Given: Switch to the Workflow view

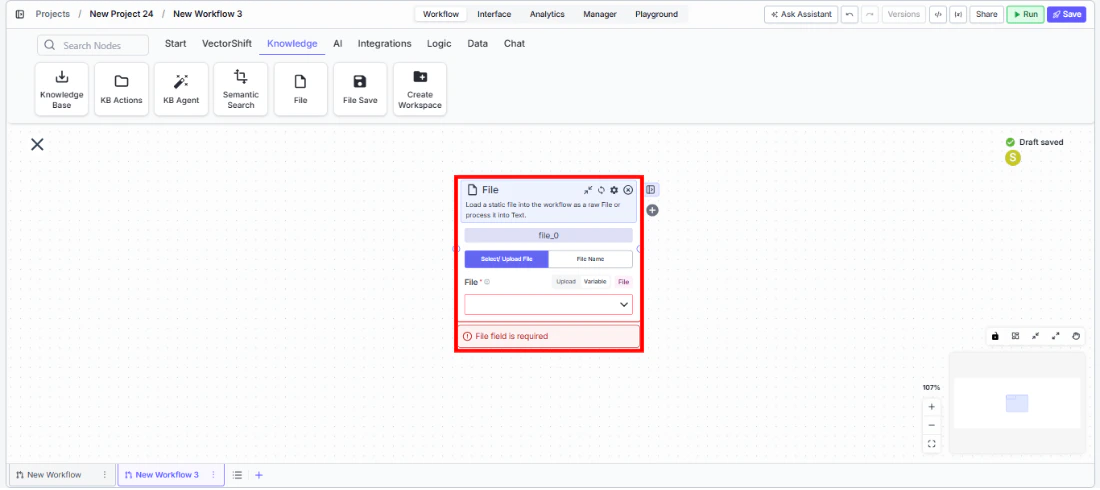Looking at the screenshot, I should pyautogui.click(x=441, y=14).
